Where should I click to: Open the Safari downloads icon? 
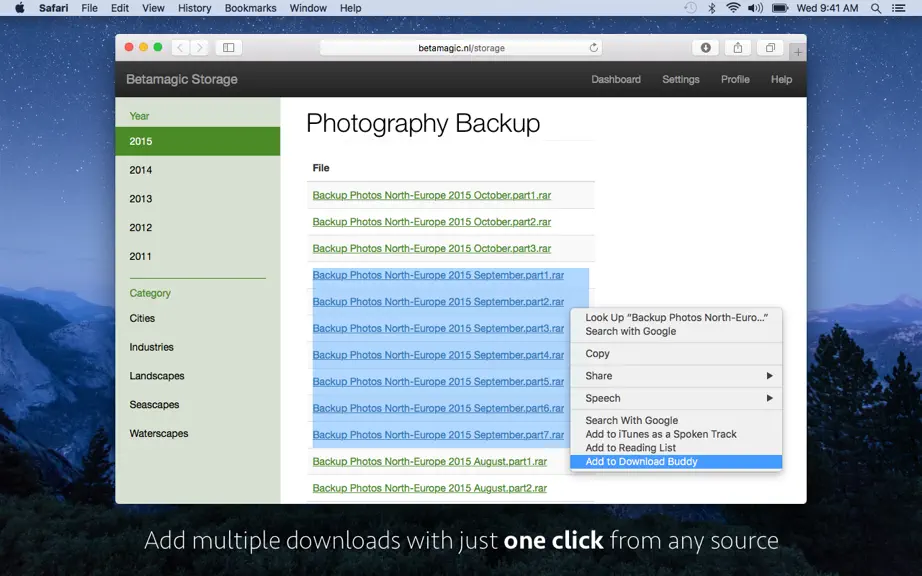click(x=705, y=48)
